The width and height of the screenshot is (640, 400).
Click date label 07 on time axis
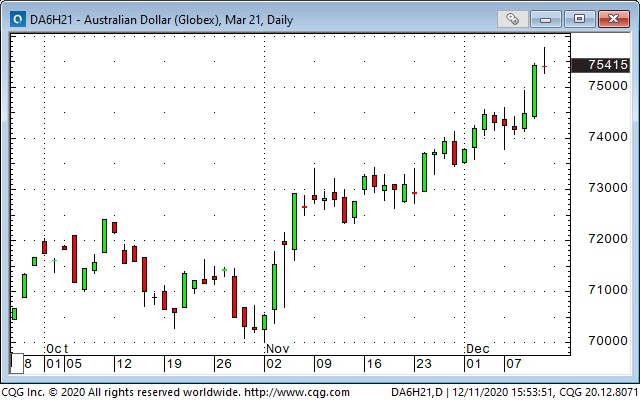[x=513, y=364]
